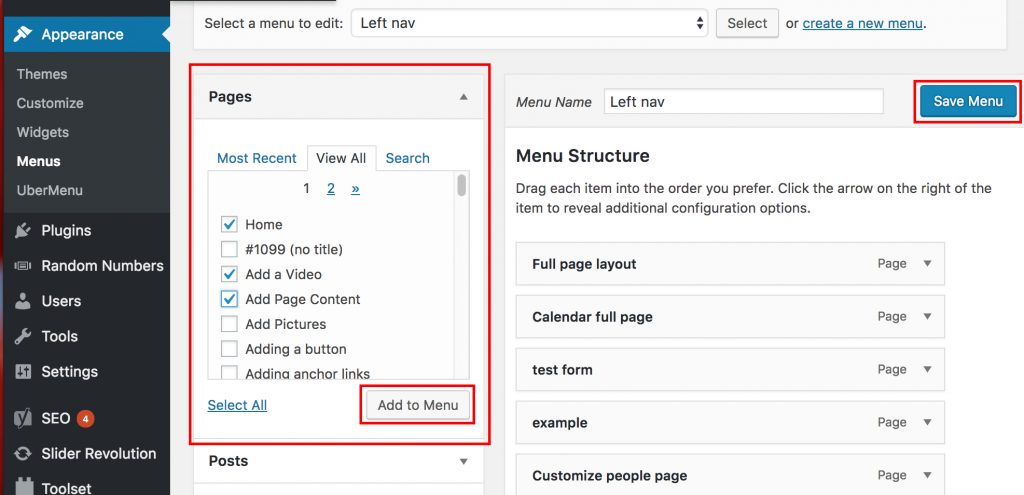Click the Settings sliders icon
This screenshot has height=495, width=1024.
(x=22, y=372)
